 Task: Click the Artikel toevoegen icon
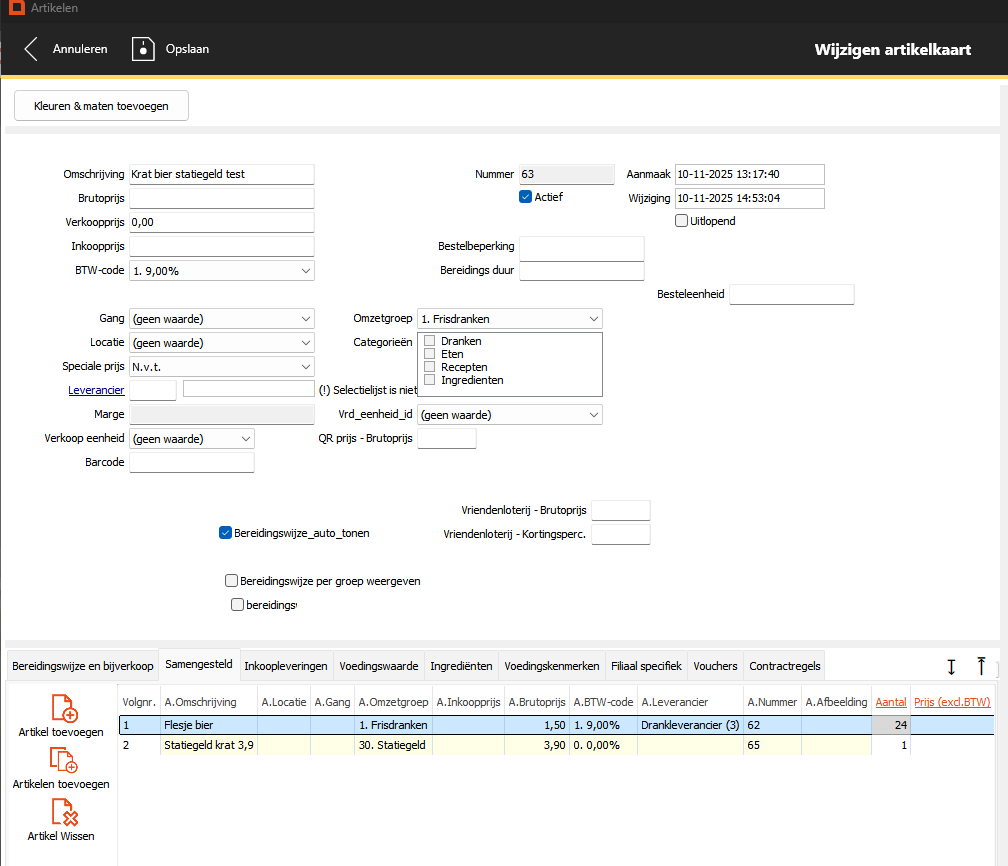(x=63, y=709)
